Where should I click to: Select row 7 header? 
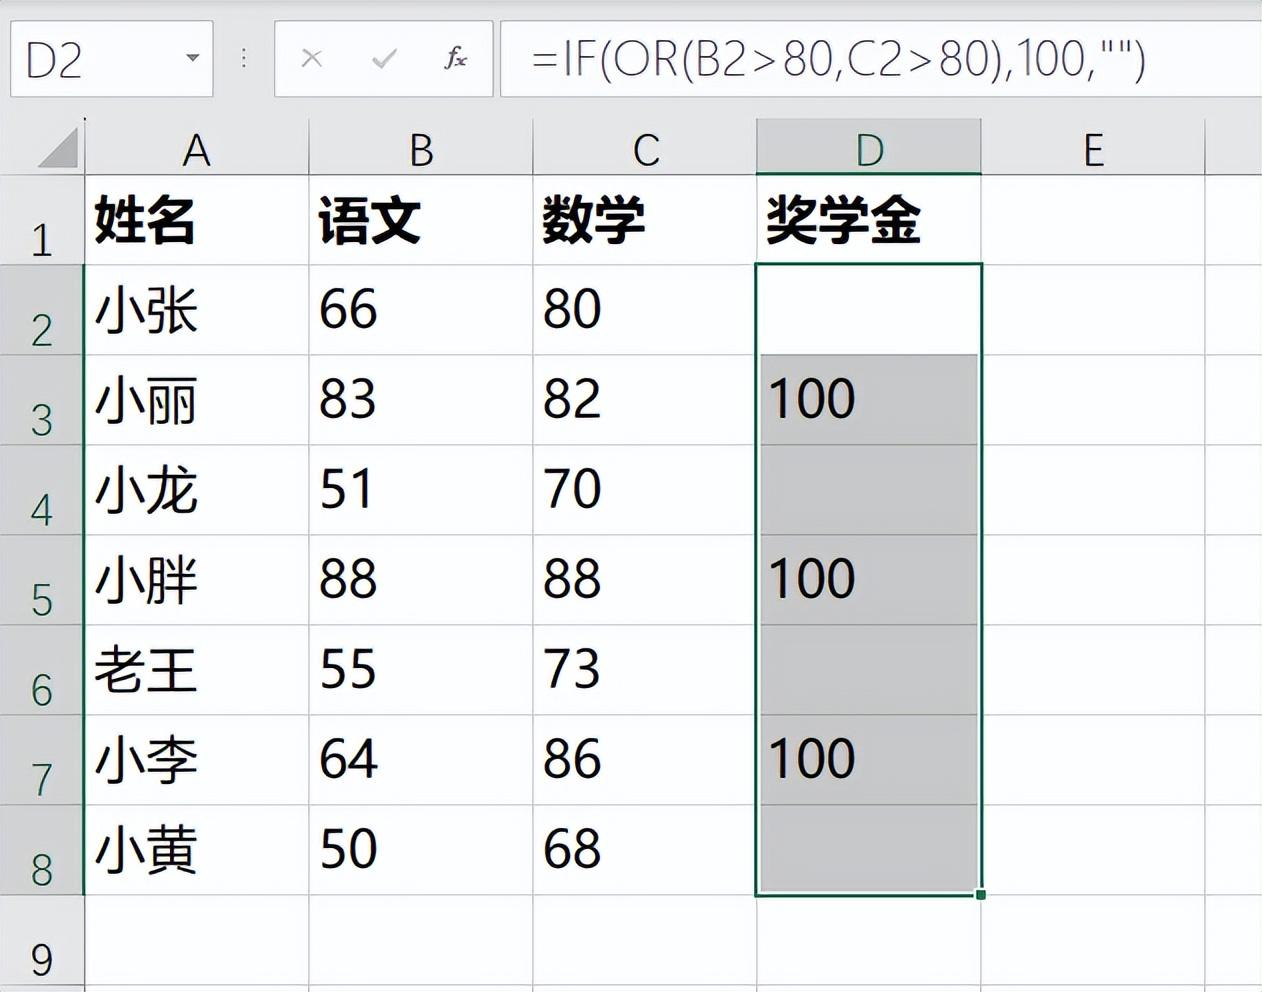point(42,760)
